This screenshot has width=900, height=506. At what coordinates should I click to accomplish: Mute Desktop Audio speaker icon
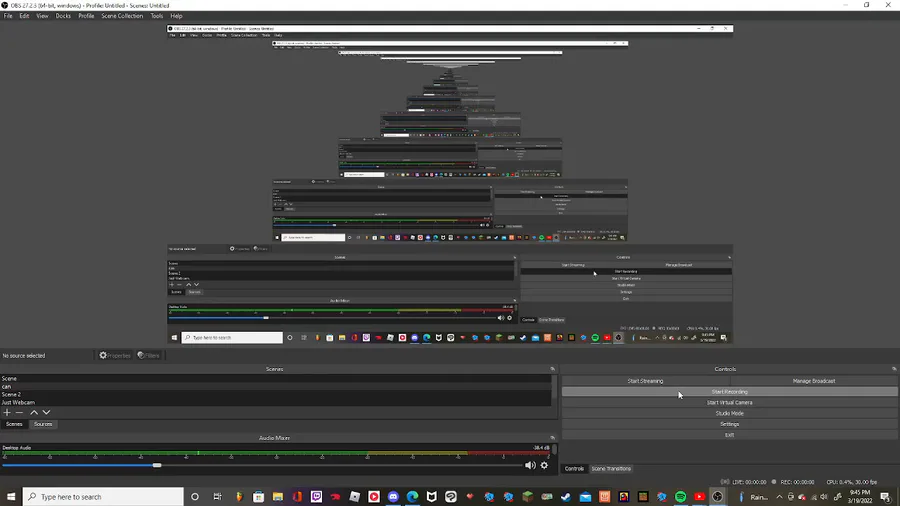[530, 465]
